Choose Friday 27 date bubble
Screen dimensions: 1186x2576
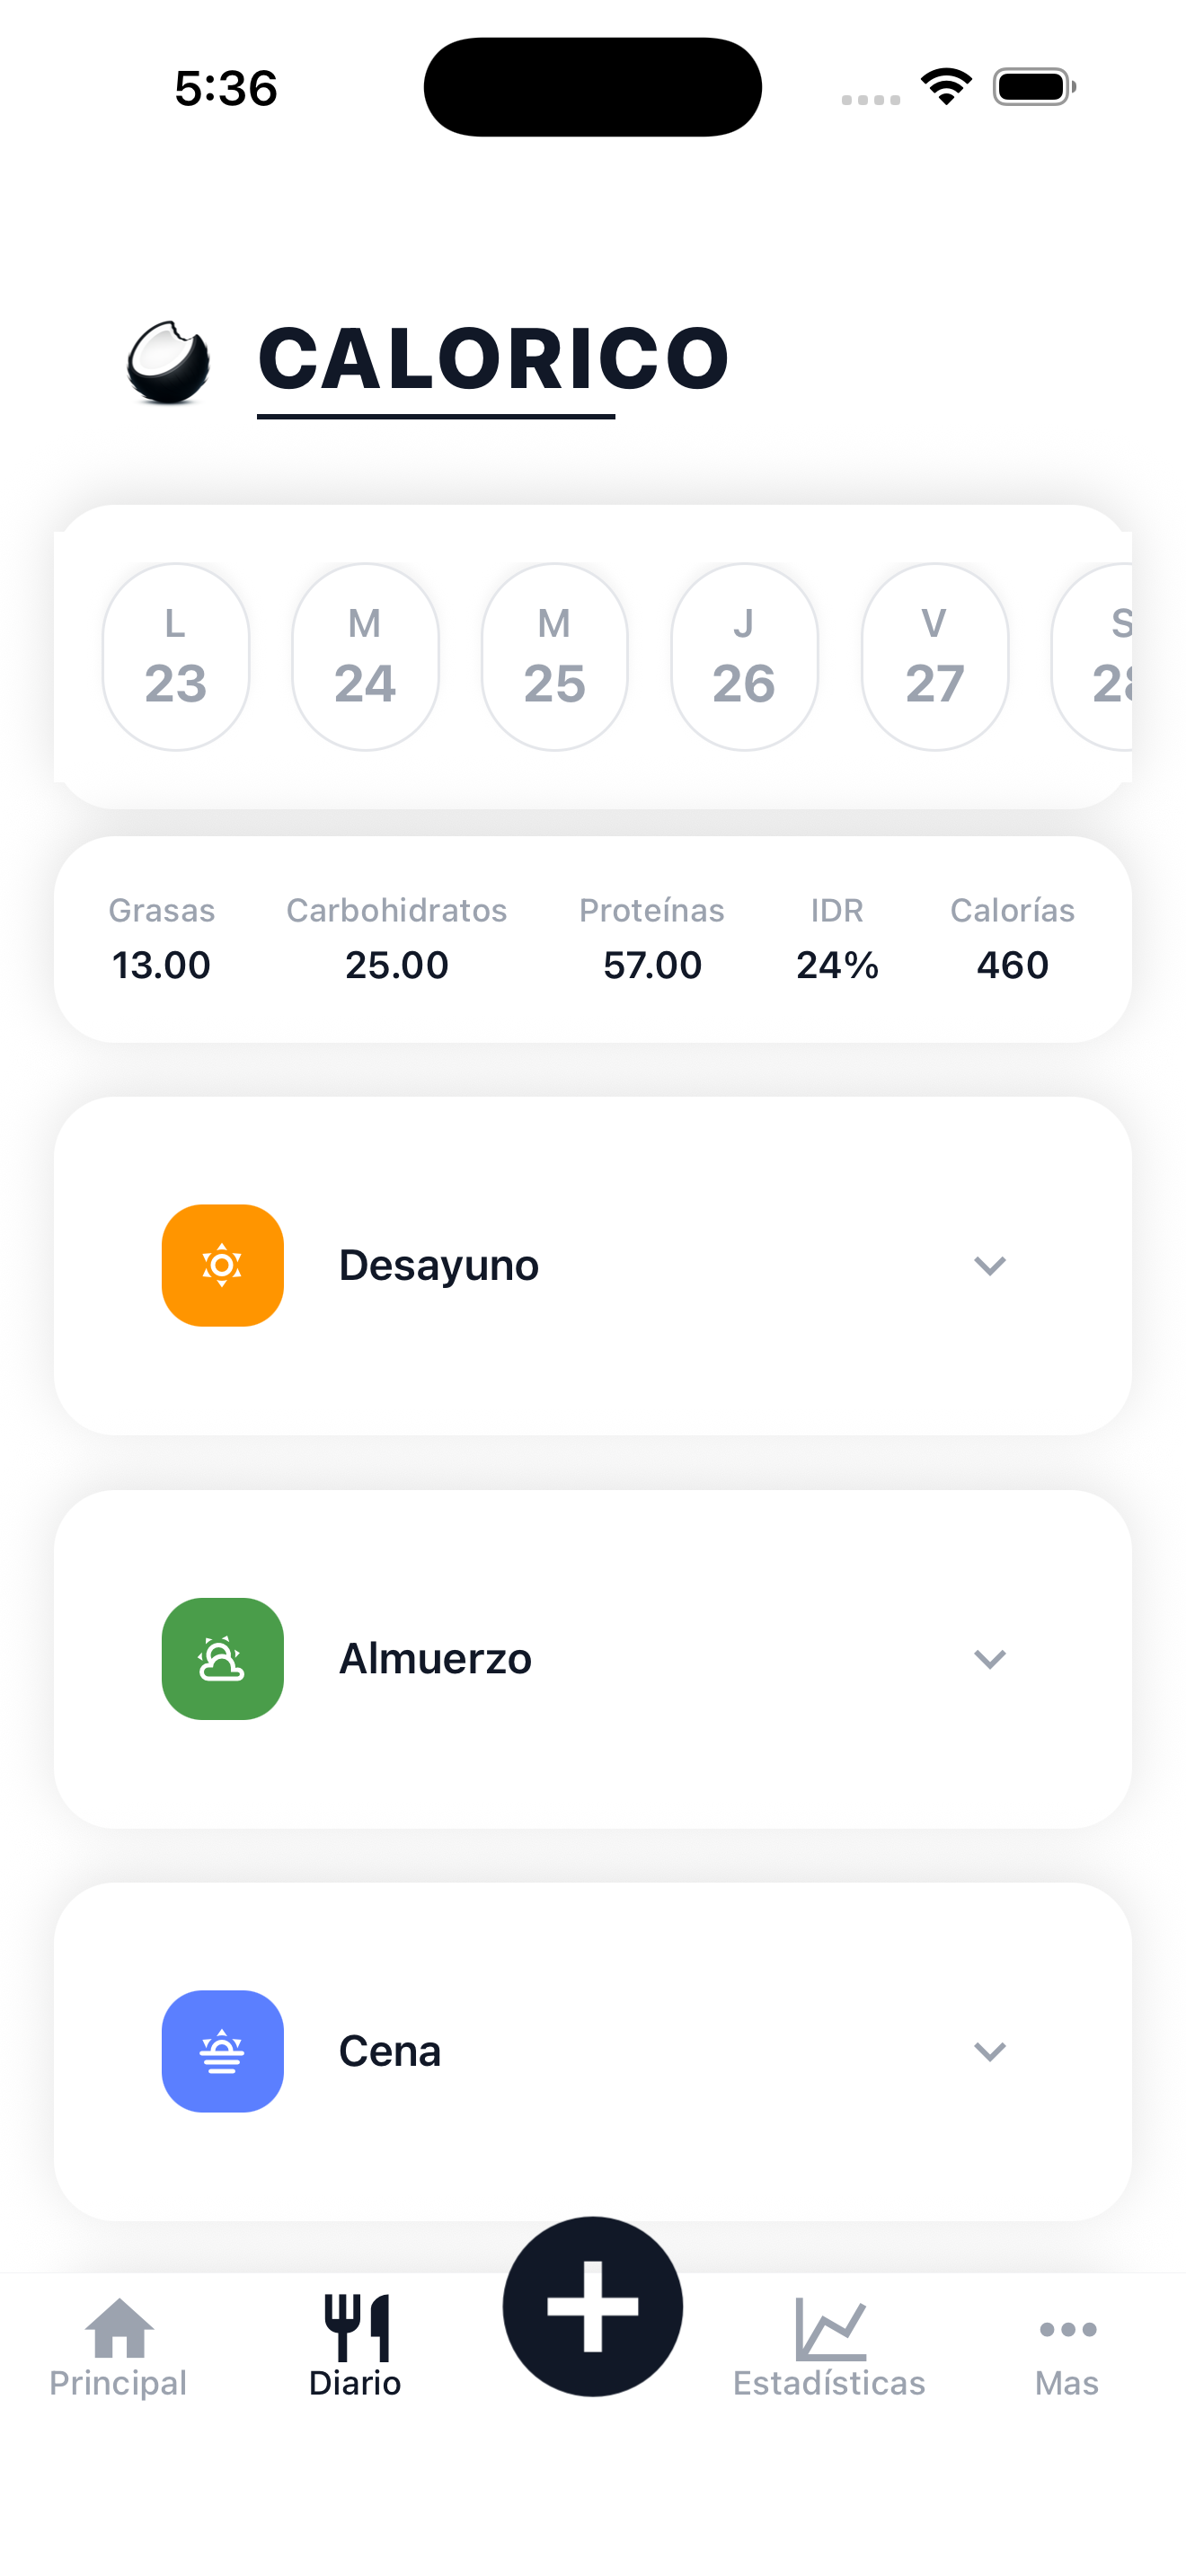(x=934, y=657)
